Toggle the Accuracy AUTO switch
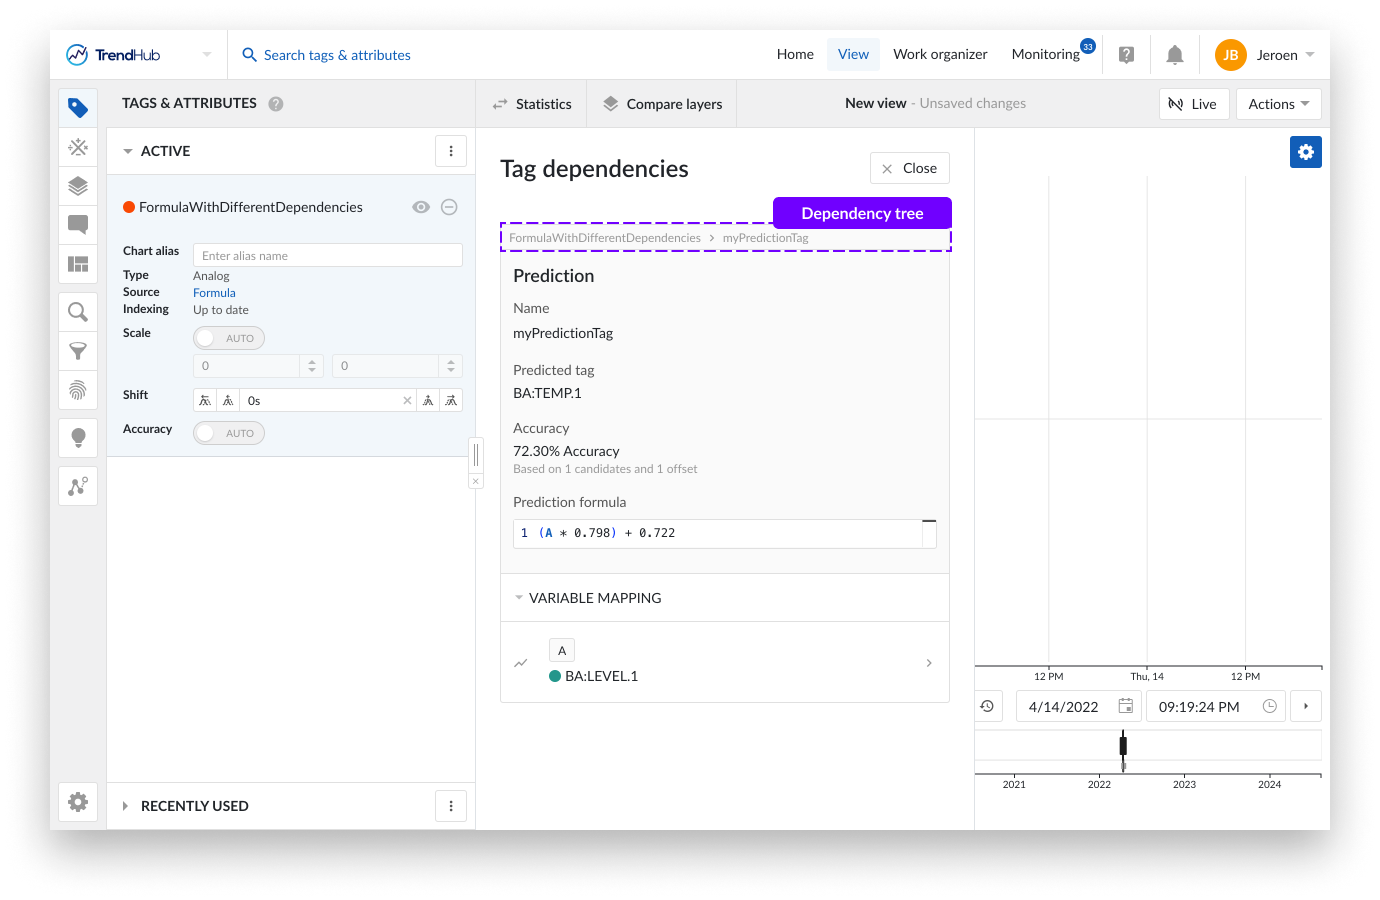 (x=229, y=433)
